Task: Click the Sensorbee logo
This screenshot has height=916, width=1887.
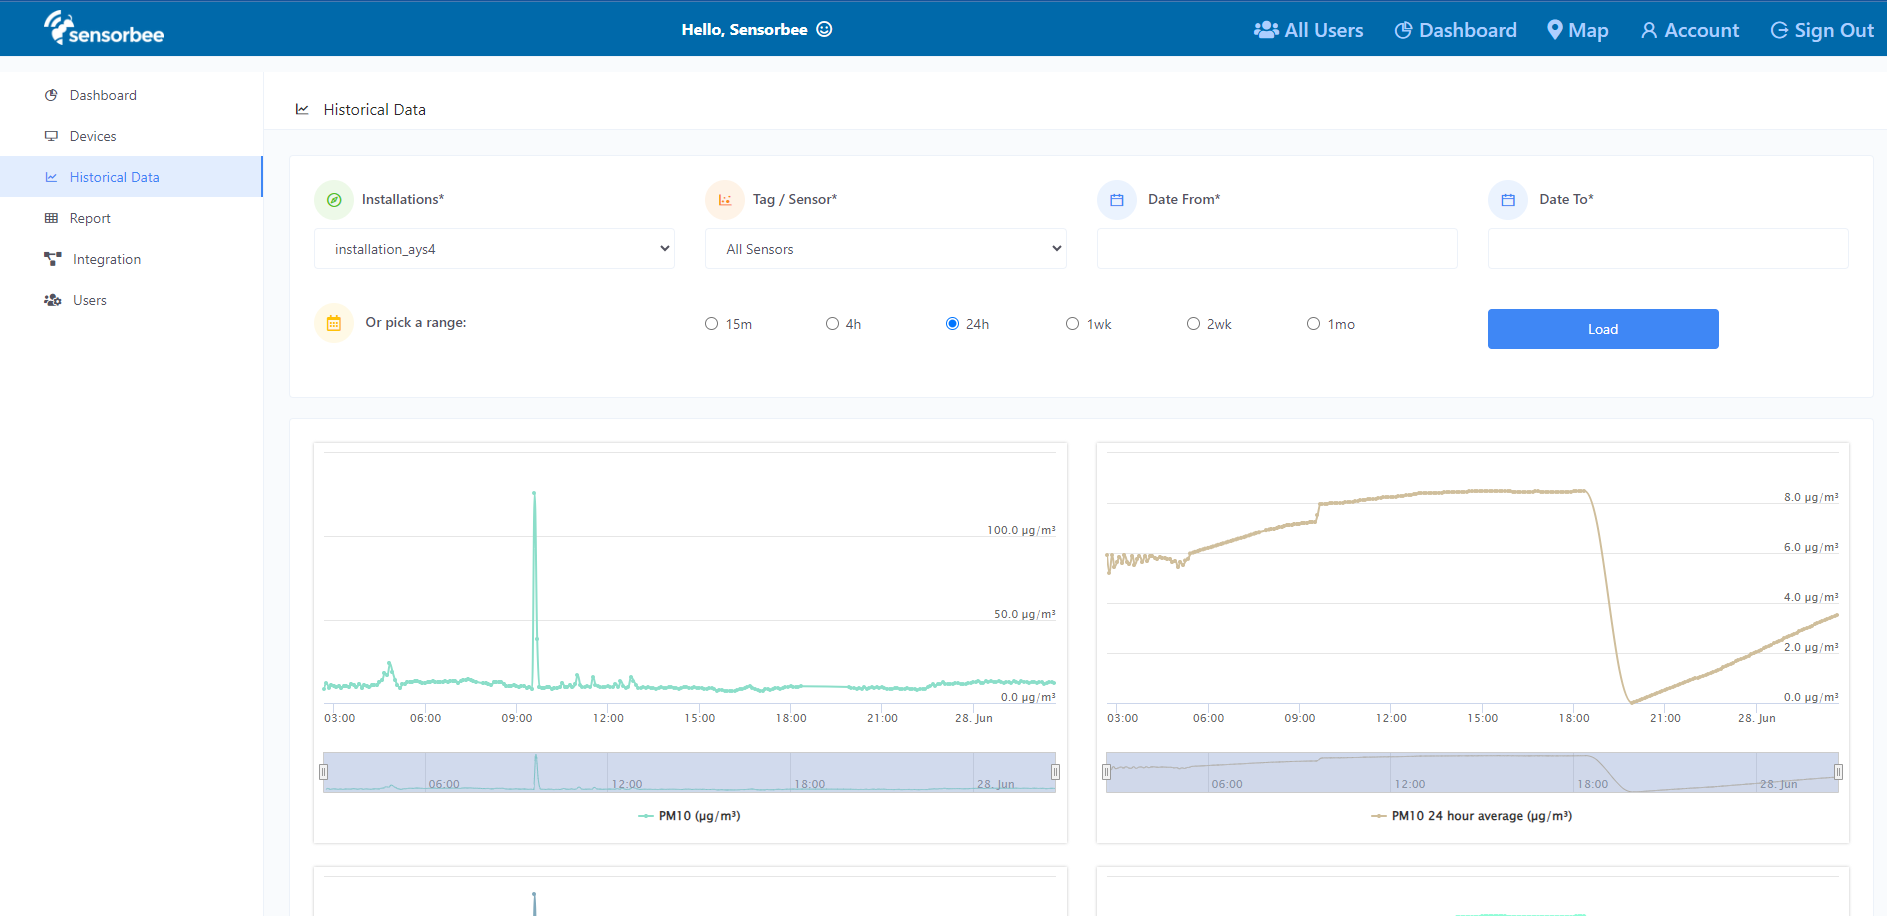Action: pyautogui.click(x=104, y=28)
